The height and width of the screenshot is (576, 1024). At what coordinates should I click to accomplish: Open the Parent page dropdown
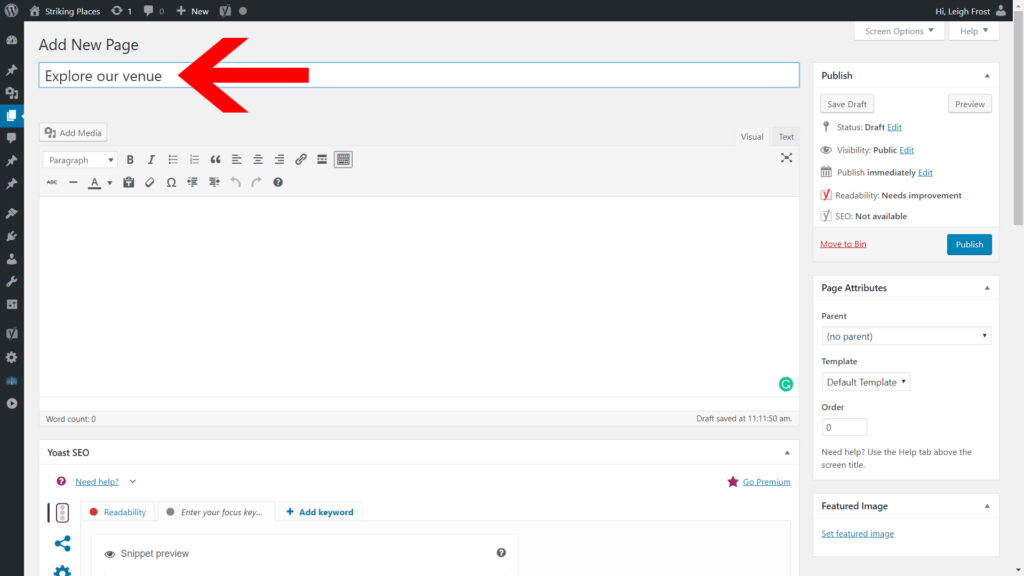click(x=906, y=337)
